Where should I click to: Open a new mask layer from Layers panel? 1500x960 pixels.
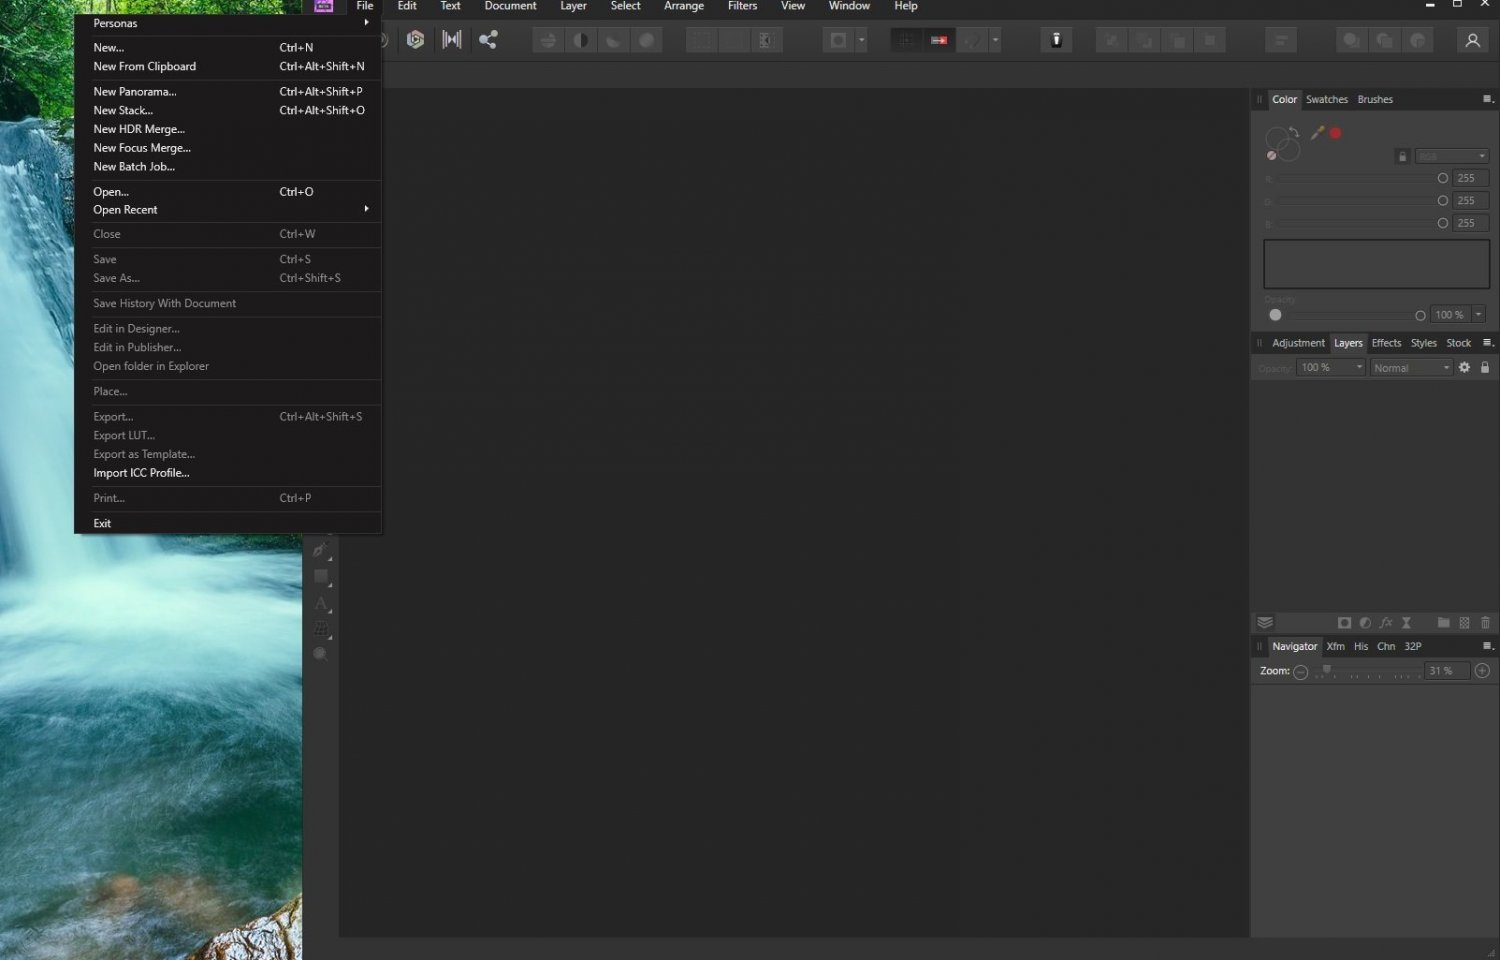pos(1345,622)
